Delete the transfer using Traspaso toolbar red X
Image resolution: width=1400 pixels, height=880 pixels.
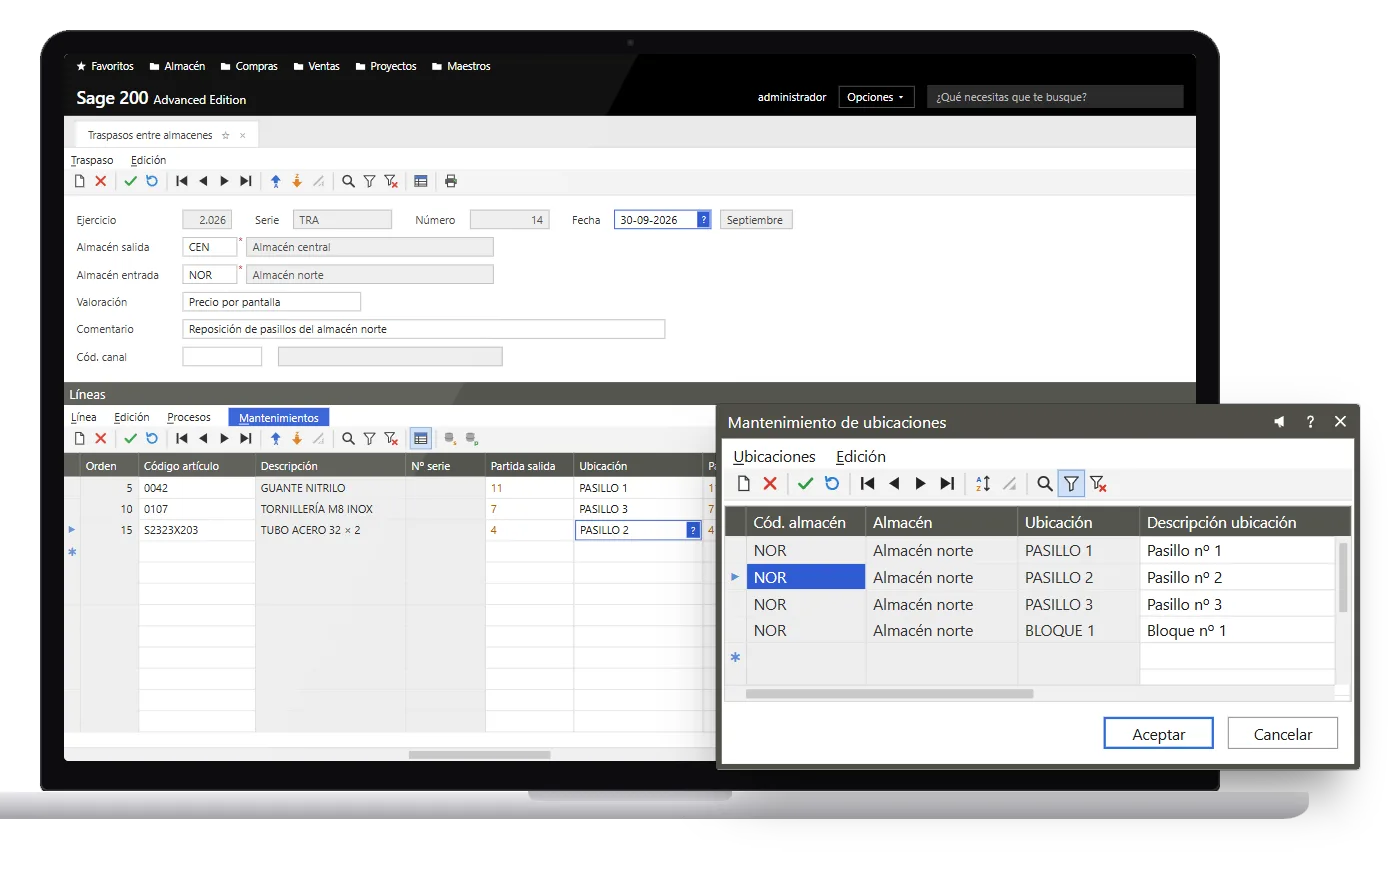pyautogui.click(x=101, y=181)
